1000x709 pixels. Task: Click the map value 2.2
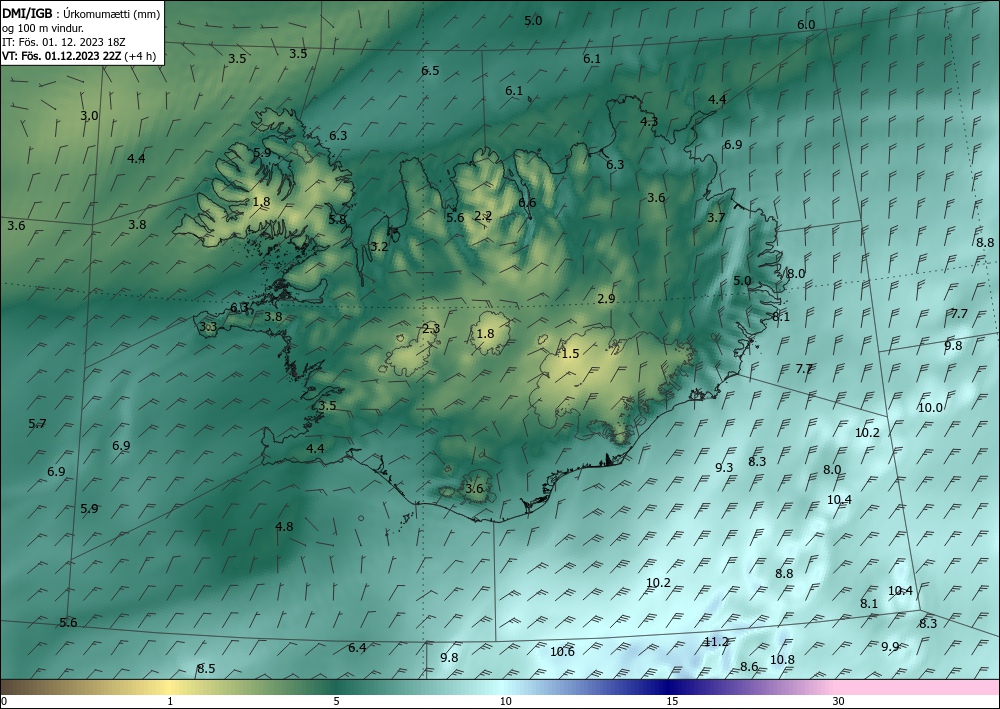[483, 216]
